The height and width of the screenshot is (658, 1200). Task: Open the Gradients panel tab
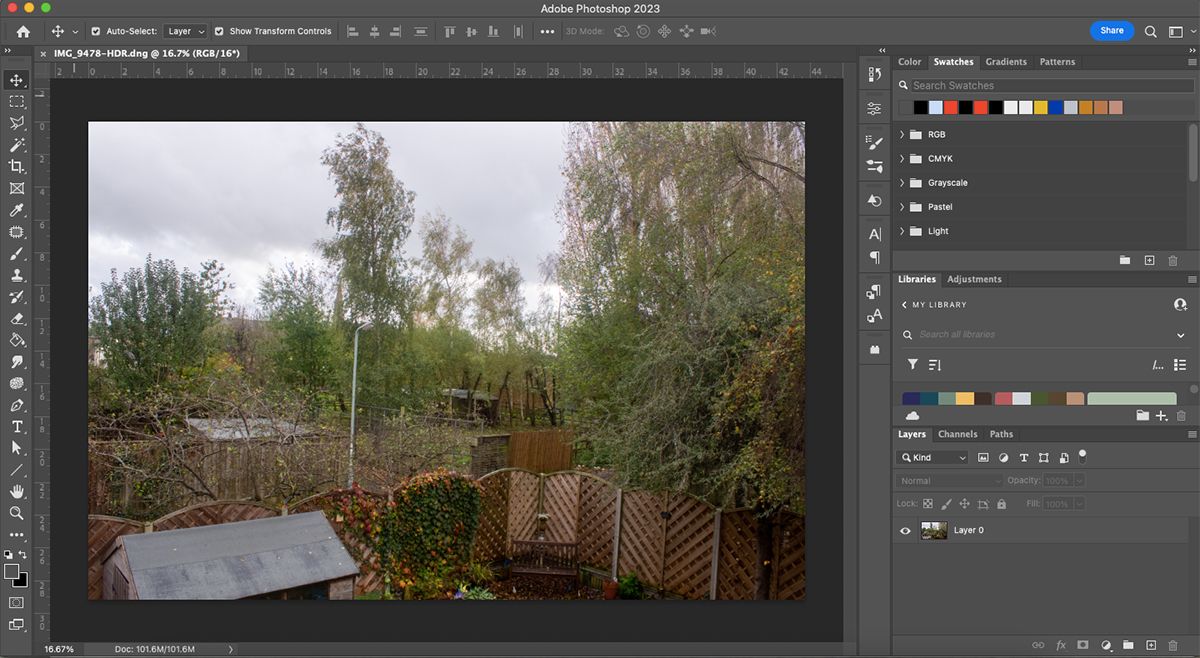(1006, 61)
